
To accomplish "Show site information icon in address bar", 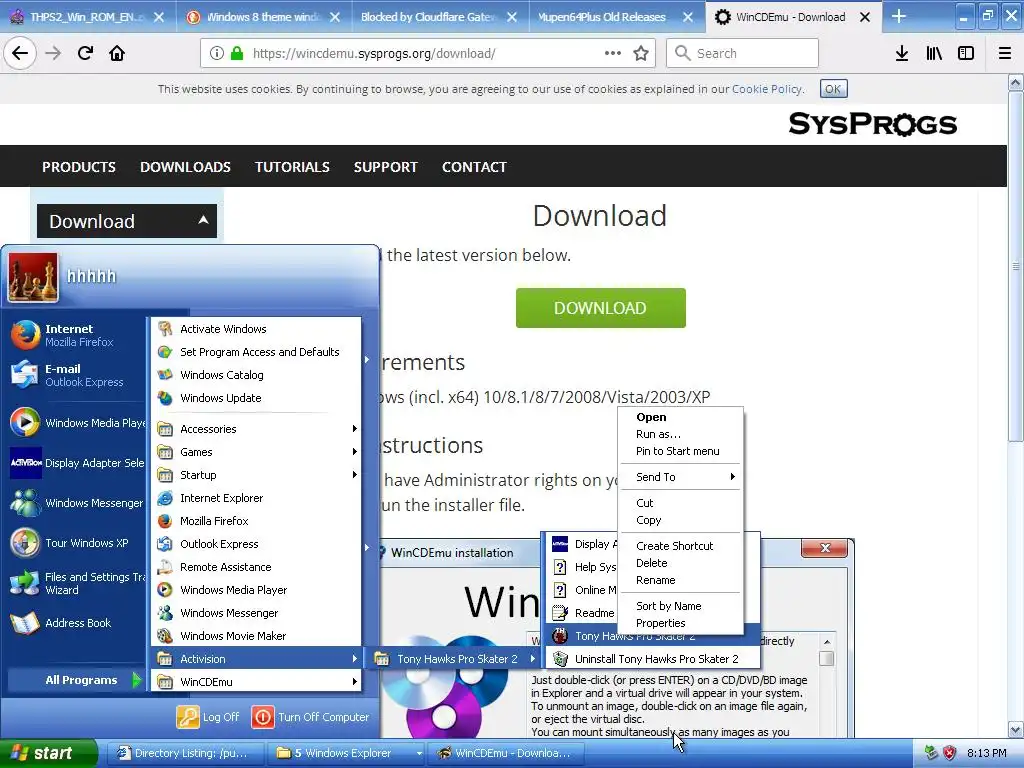I will coord(217,54).
